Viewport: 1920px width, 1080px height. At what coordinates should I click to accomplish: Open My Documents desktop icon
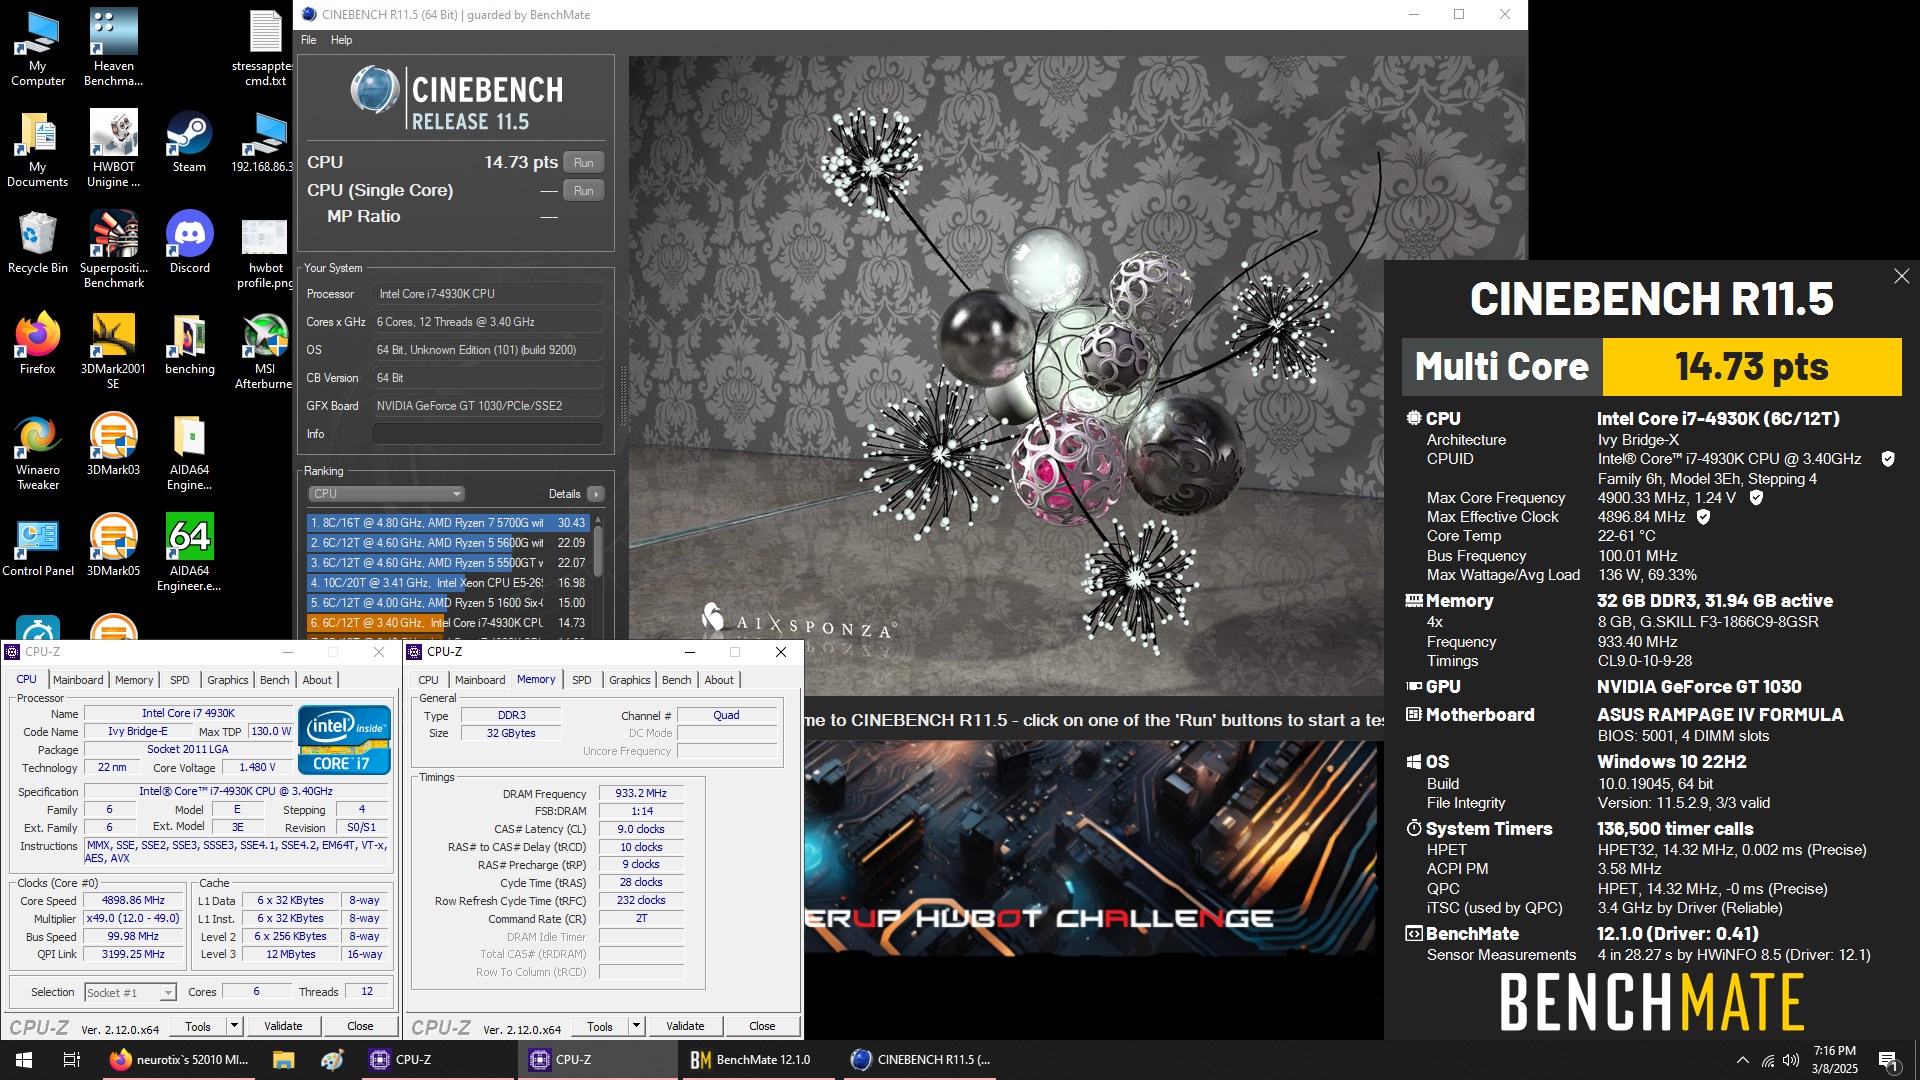[37, 148]
